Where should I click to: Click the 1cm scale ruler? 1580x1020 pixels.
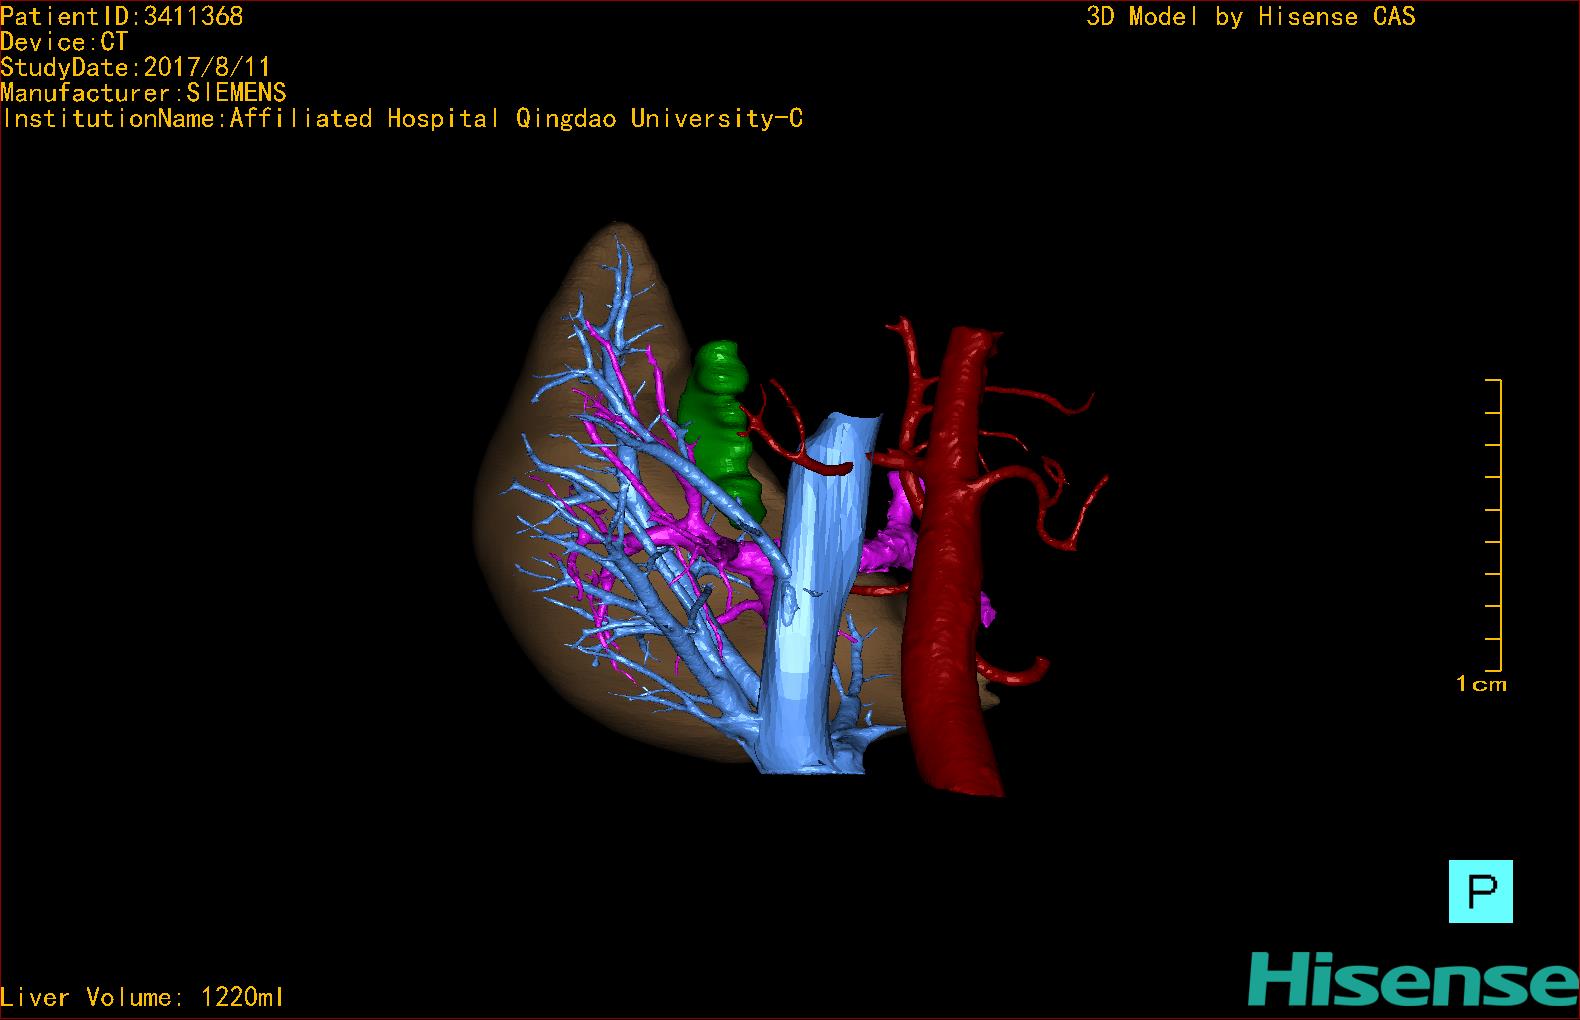[x=1494, y=525]
